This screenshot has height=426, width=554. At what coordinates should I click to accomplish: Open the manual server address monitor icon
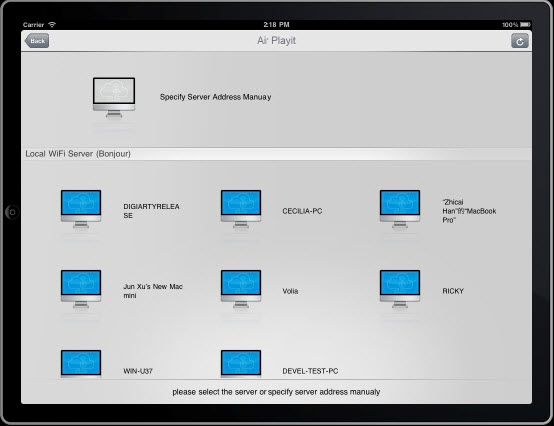tap(114, 97)
